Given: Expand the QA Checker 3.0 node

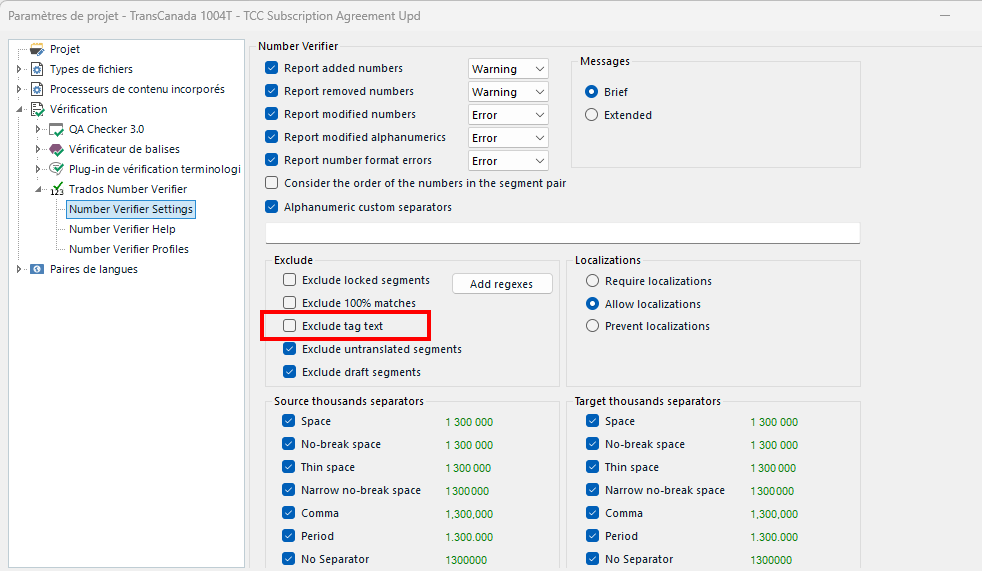Looking at the screenshot, I should coord(38,130).
